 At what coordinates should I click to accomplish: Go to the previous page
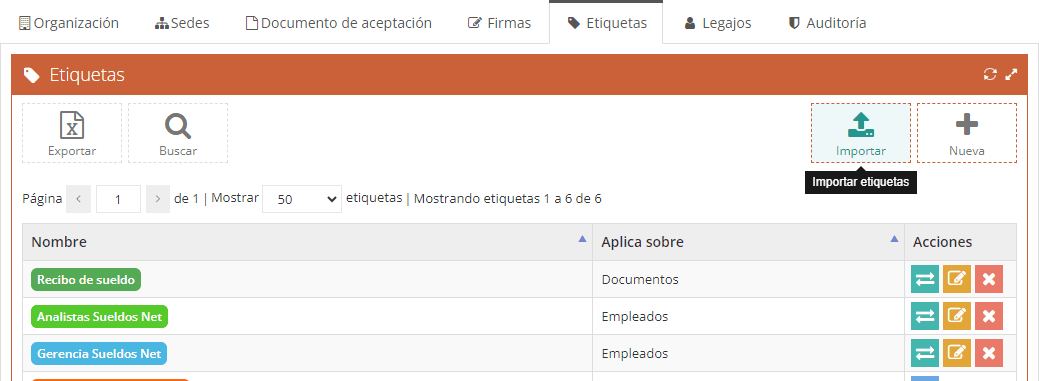coord(79,199)
